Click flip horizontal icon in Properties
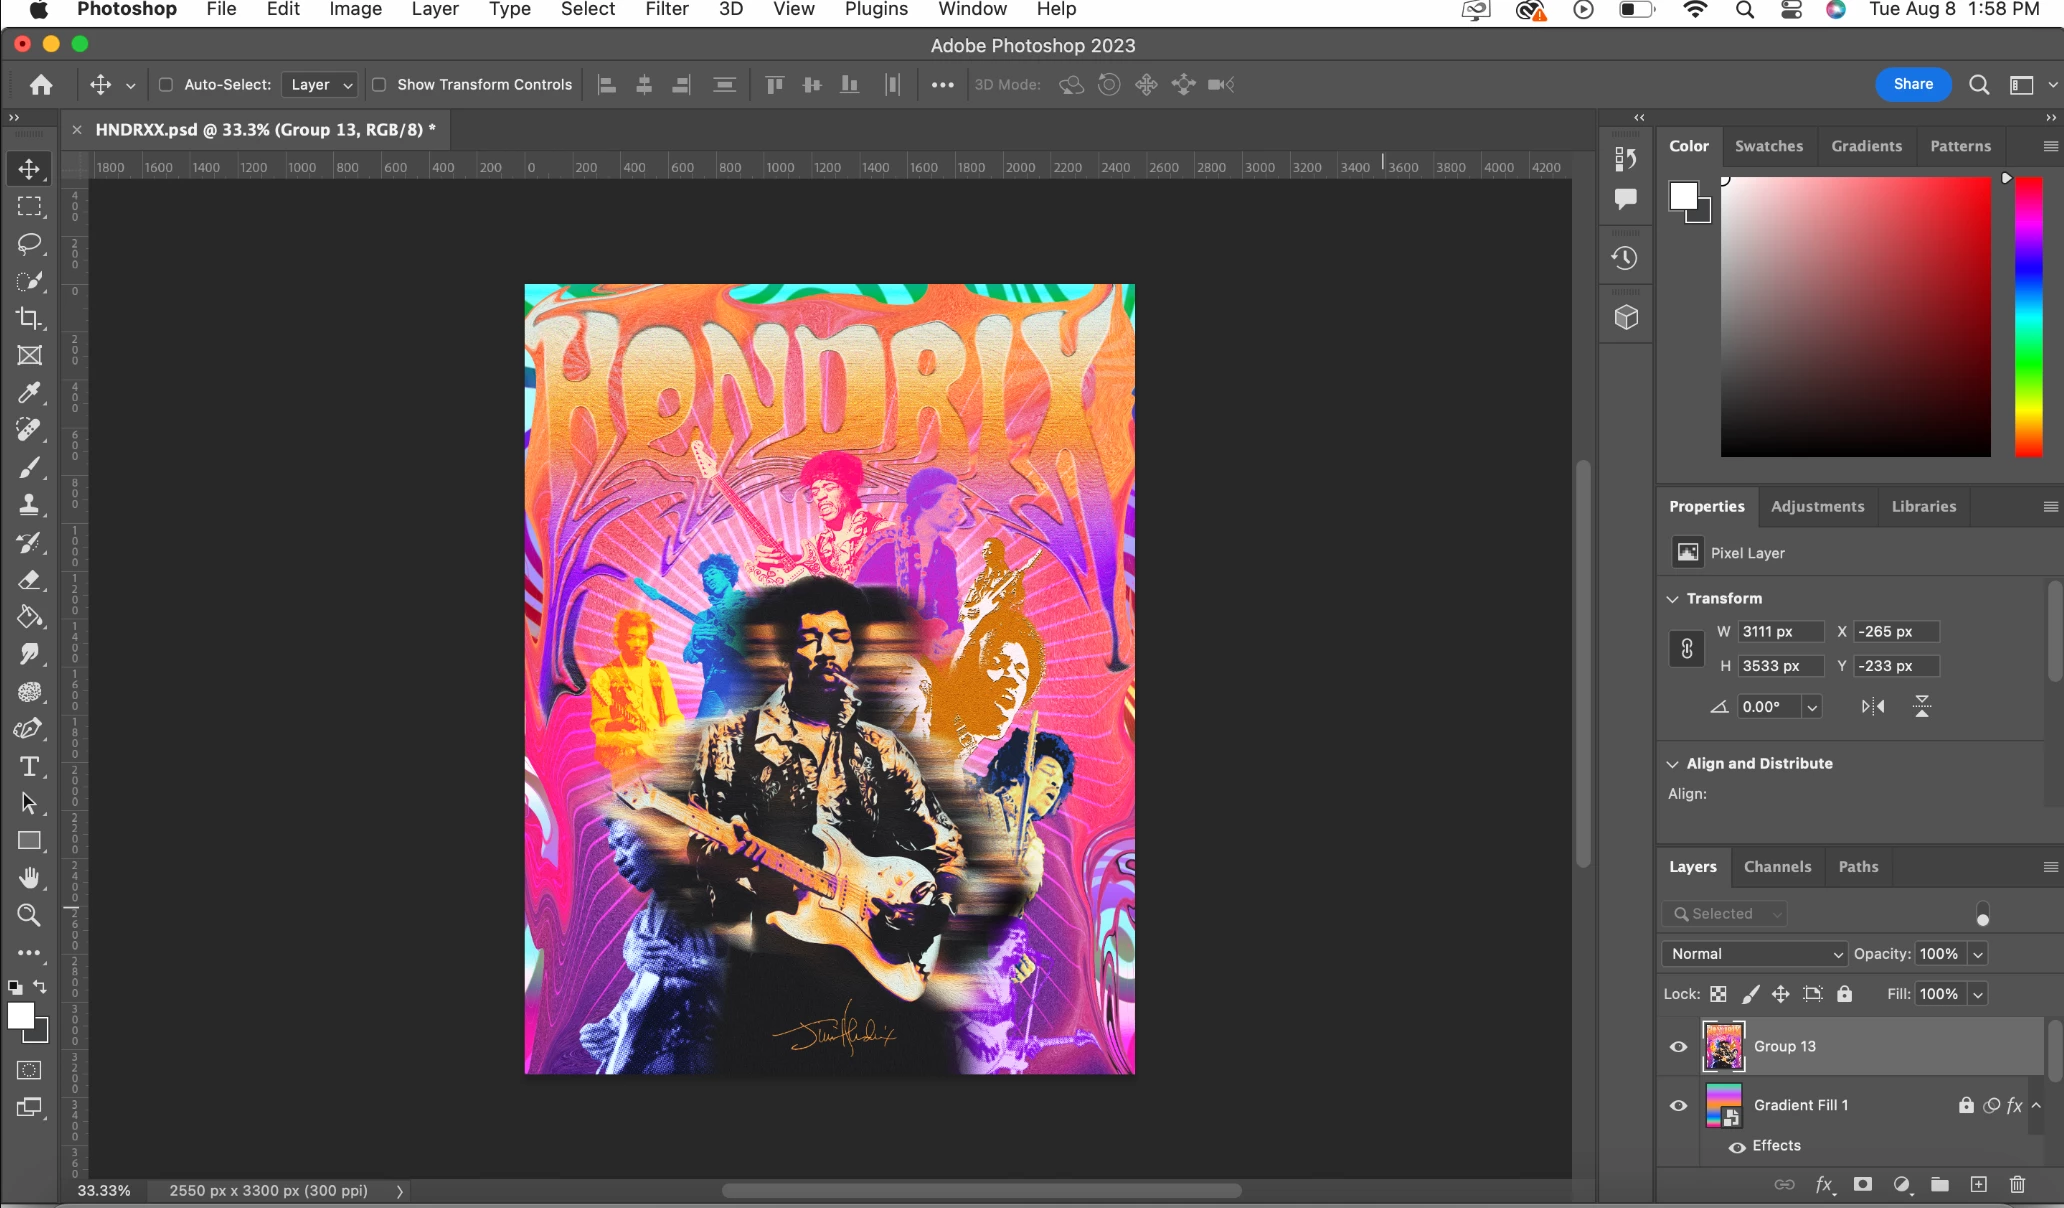This screenshot has height=1208, width=2064. (1873, 707)
